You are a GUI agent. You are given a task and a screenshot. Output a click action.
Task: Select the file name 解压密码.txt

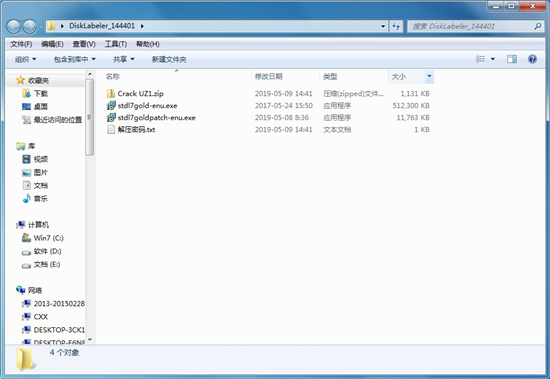(136, 129)
